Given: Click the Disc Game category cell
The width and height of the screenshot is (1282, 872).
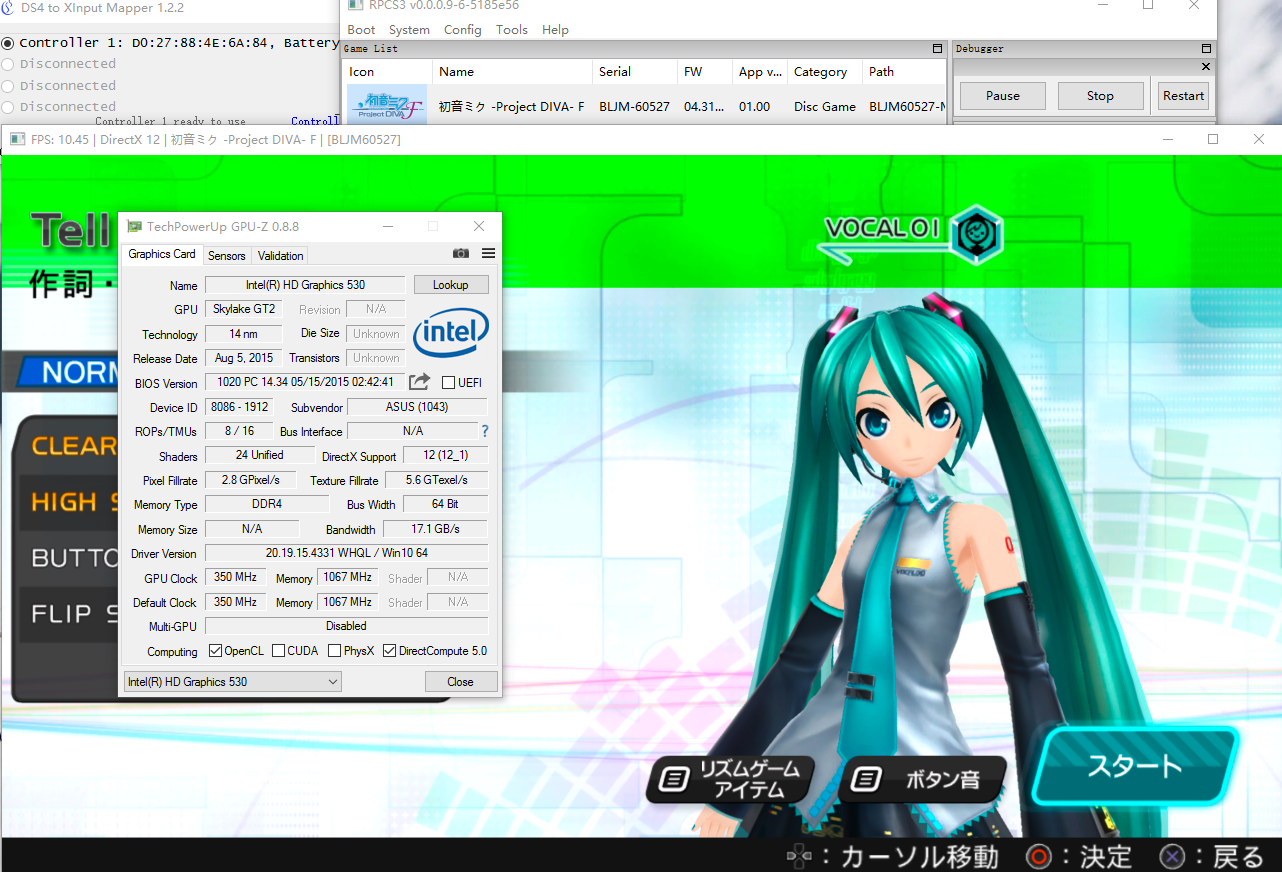Looking at the screenshot, I should tap(825, 106).
